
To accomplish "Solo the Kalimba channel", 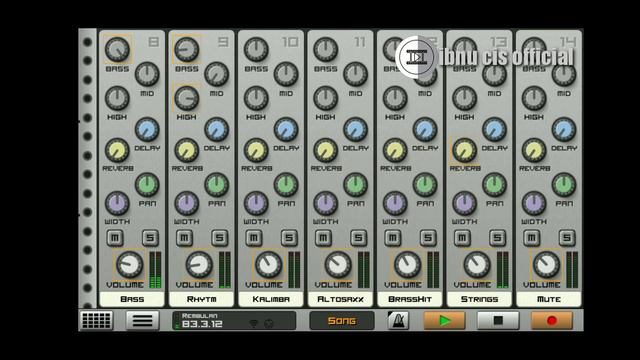I will (x=289, y=238).
